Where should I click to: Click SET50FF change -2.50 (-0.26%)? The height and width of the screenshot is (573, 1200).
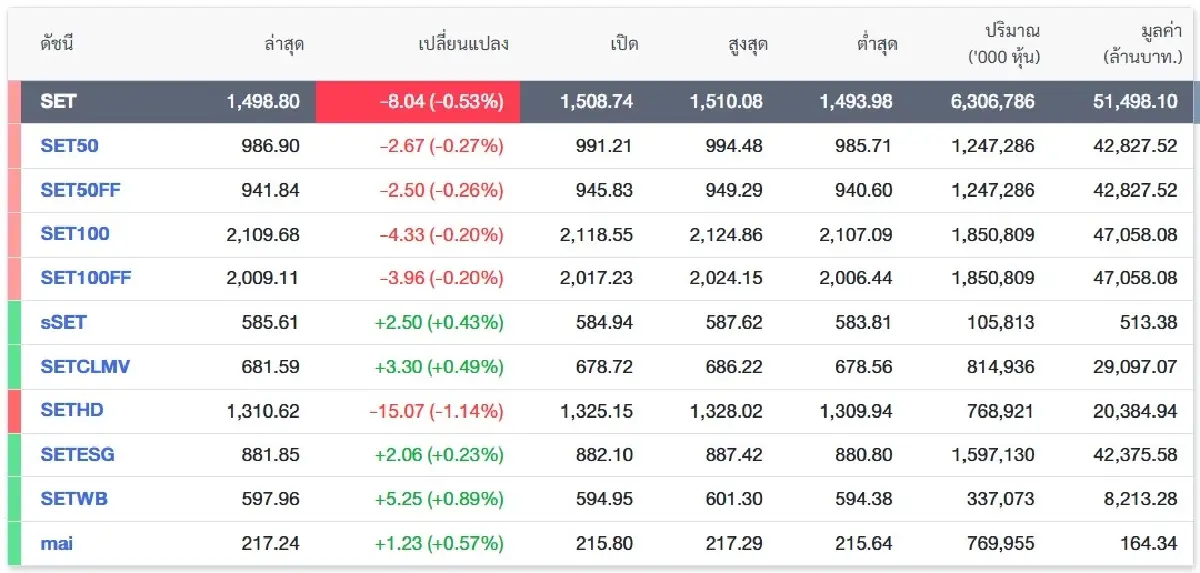pos(441,190)
